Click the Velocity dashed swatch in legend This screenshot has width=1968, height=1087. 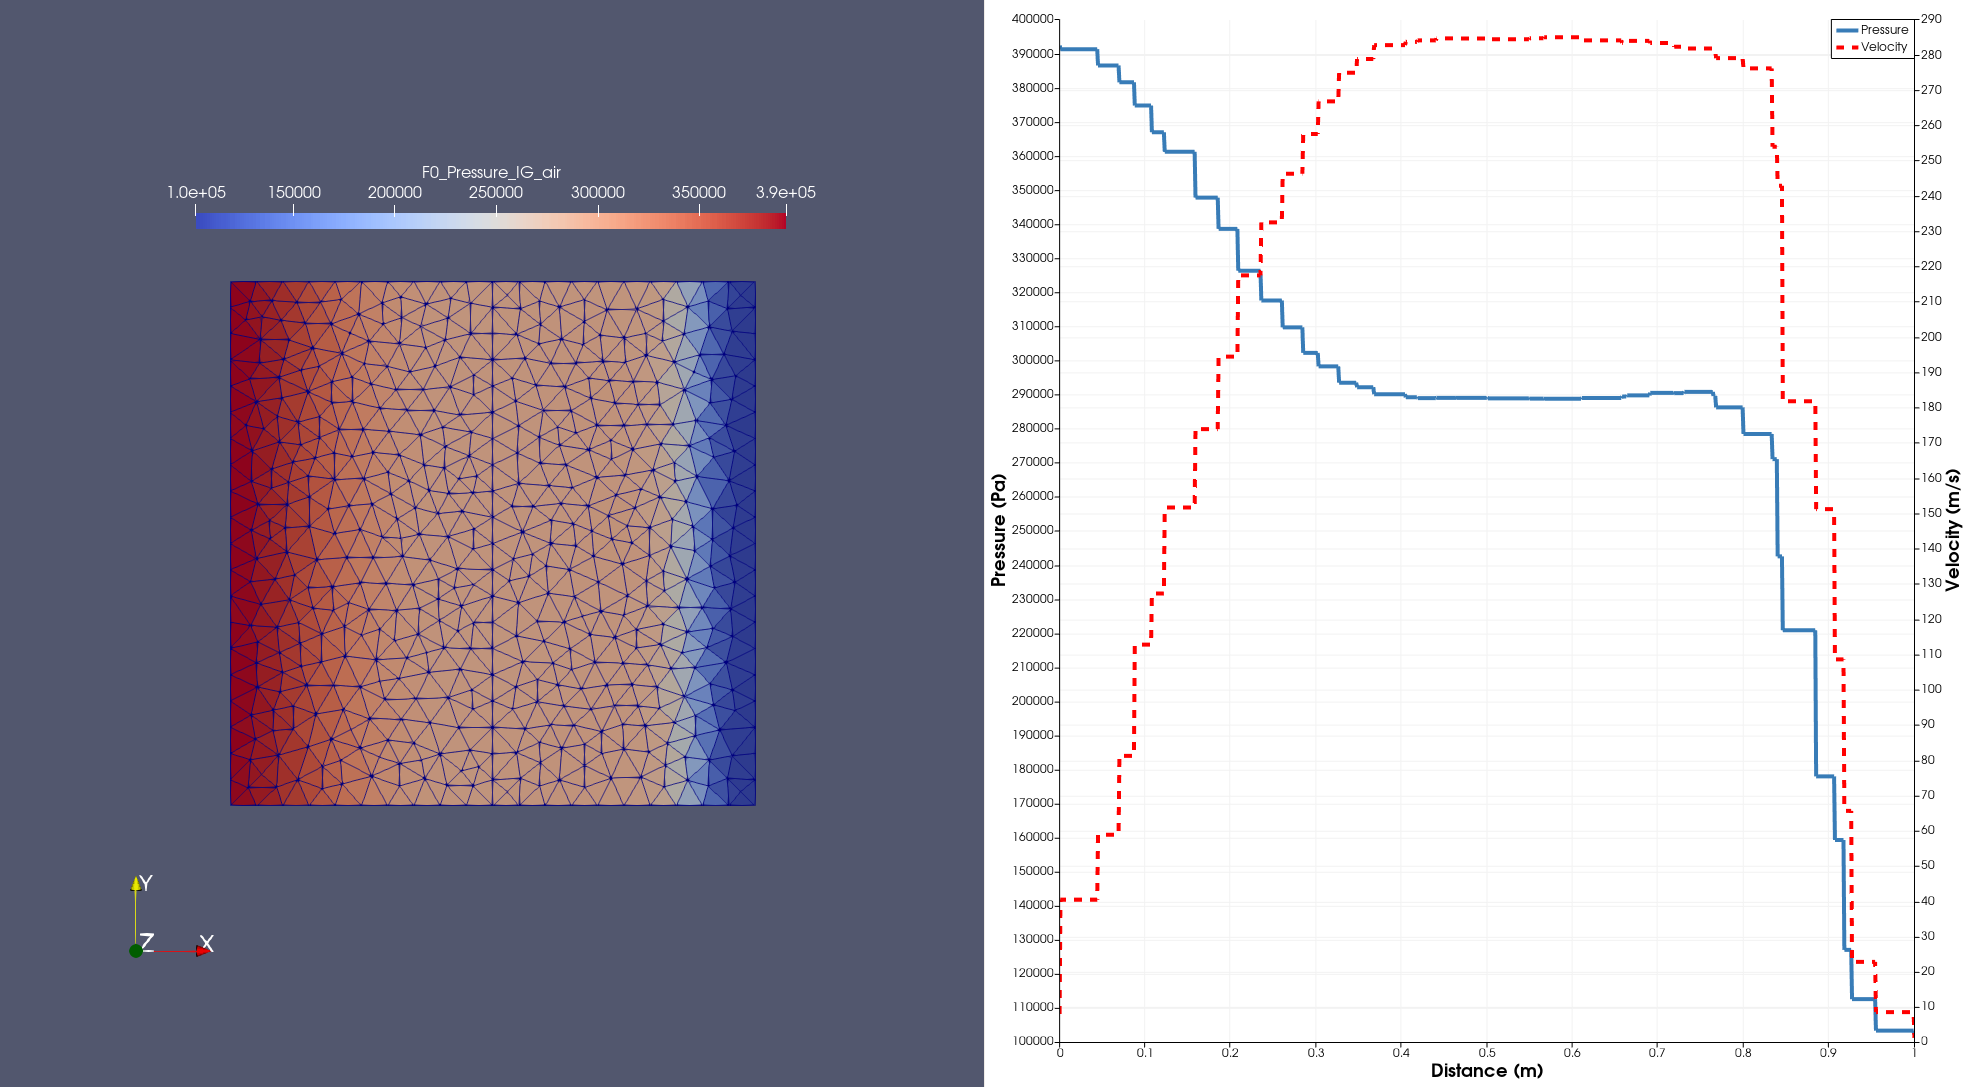coord(1846,47)
